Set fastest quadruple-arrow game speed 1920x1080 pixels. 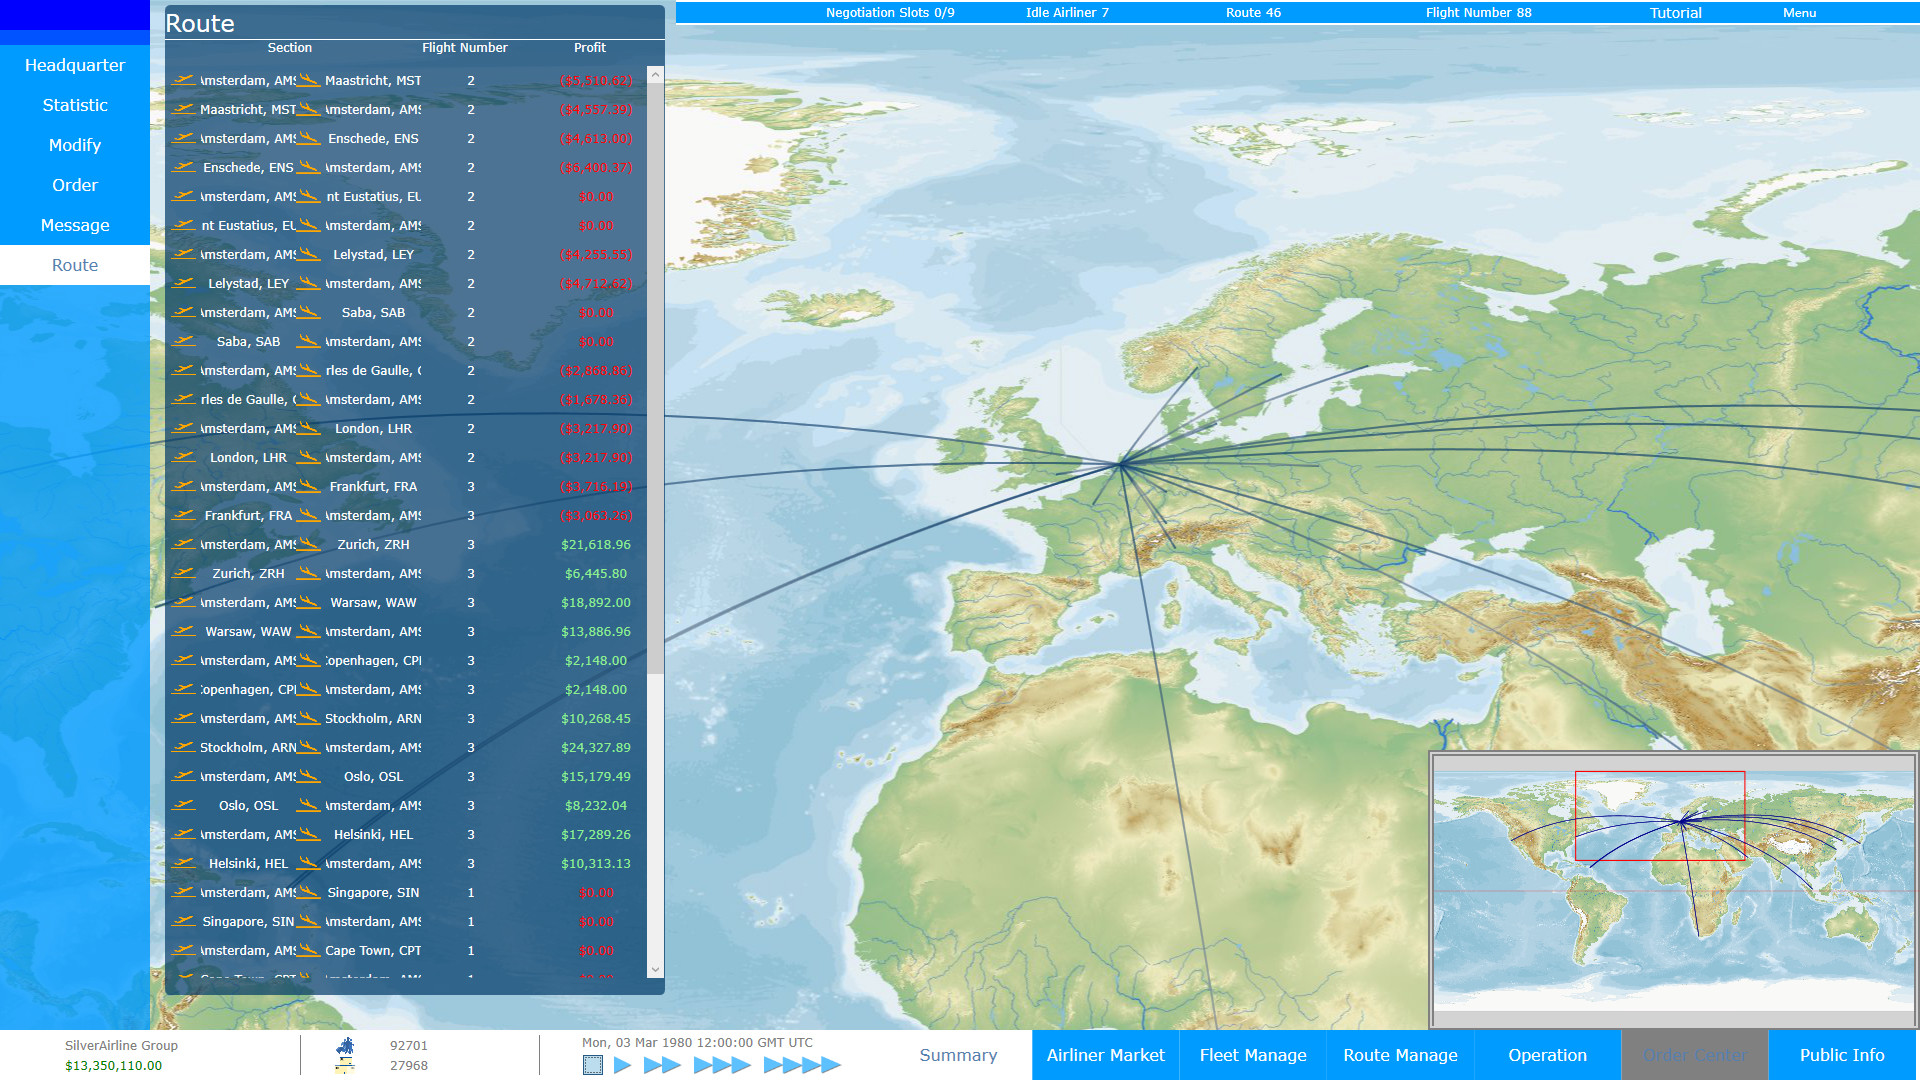point(802,1065)
